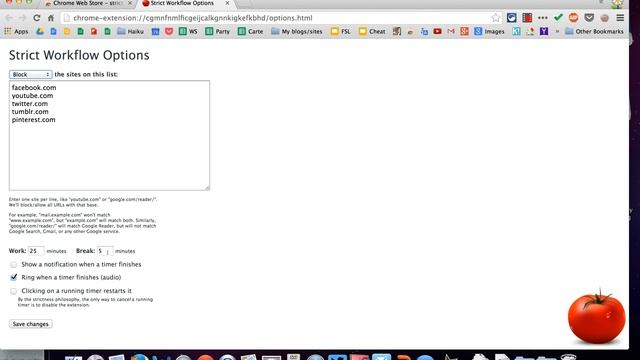Click the red film-strip extension icon
The height and width of the screenshot is (360, 640).
527,18
